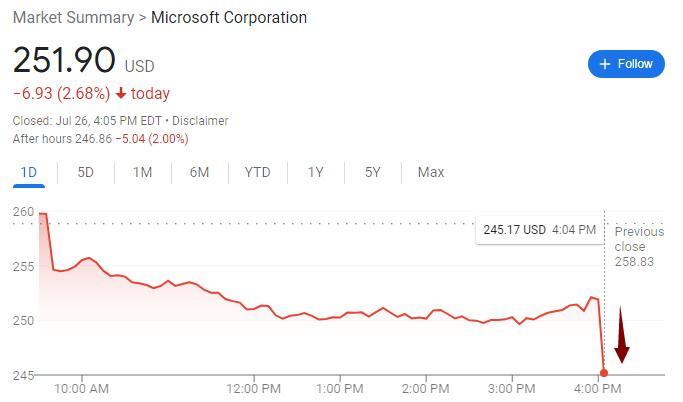Switch to the 1Y tab

[x=315, y=172]
